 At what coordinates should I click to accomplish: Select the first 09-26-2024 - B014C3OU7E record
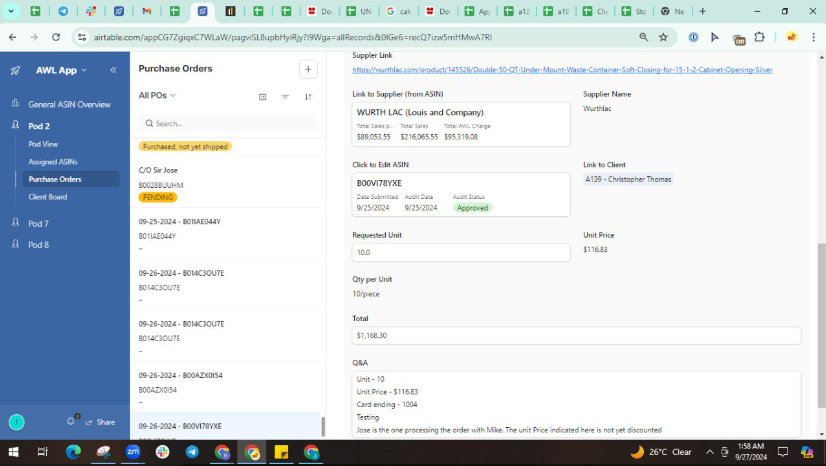225,284
